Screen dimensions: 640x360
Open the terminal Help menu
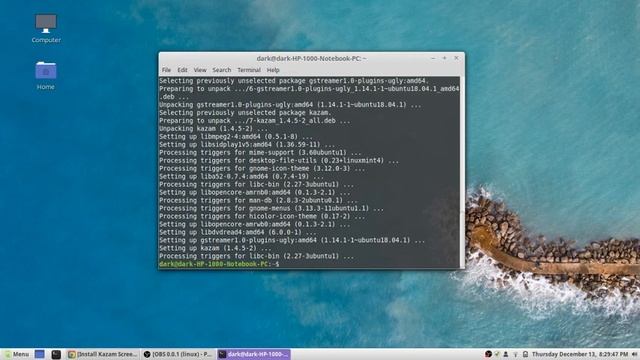(273, 70)
